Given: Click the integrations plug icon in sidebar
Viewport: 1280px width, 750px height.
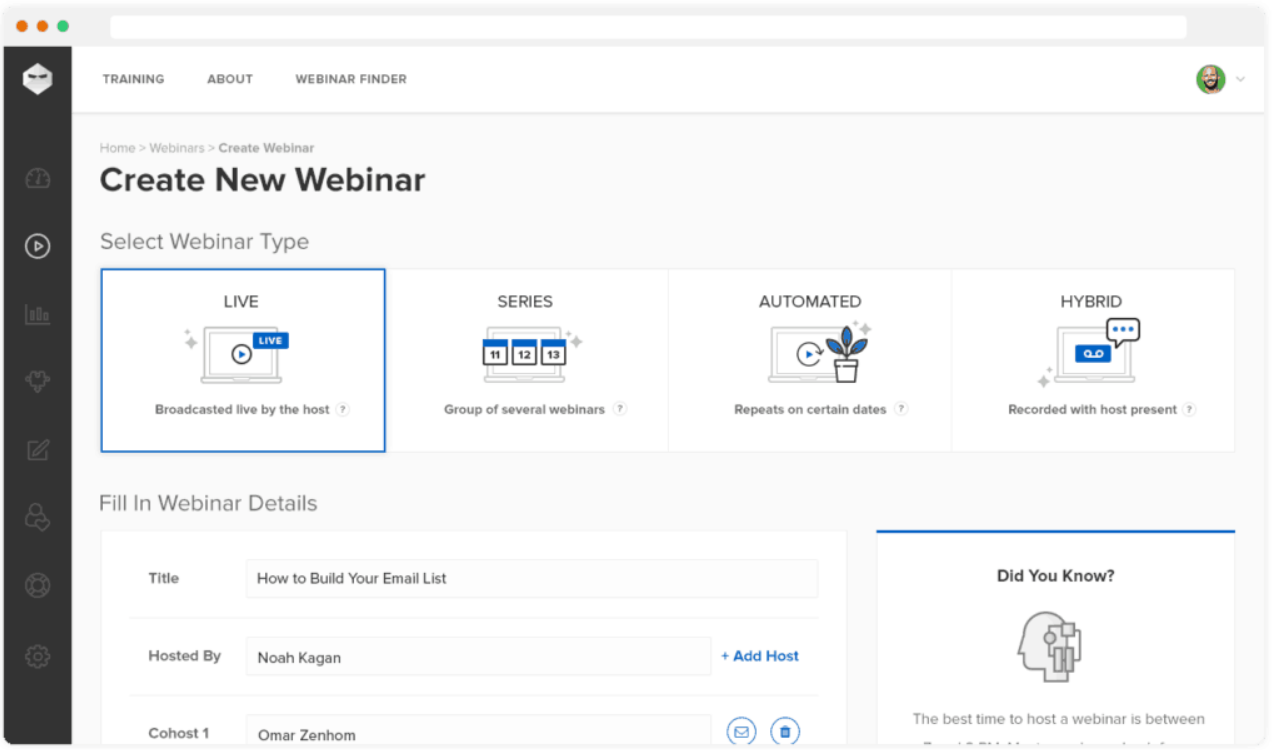Looking at the screenshot, I should click(37, 381).
